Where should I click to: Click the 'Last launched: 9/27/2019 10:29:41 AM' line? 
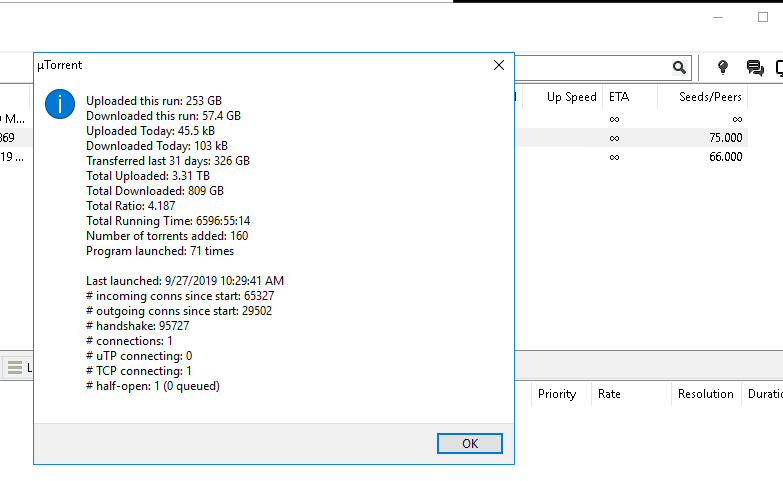[x=185, y=281]
